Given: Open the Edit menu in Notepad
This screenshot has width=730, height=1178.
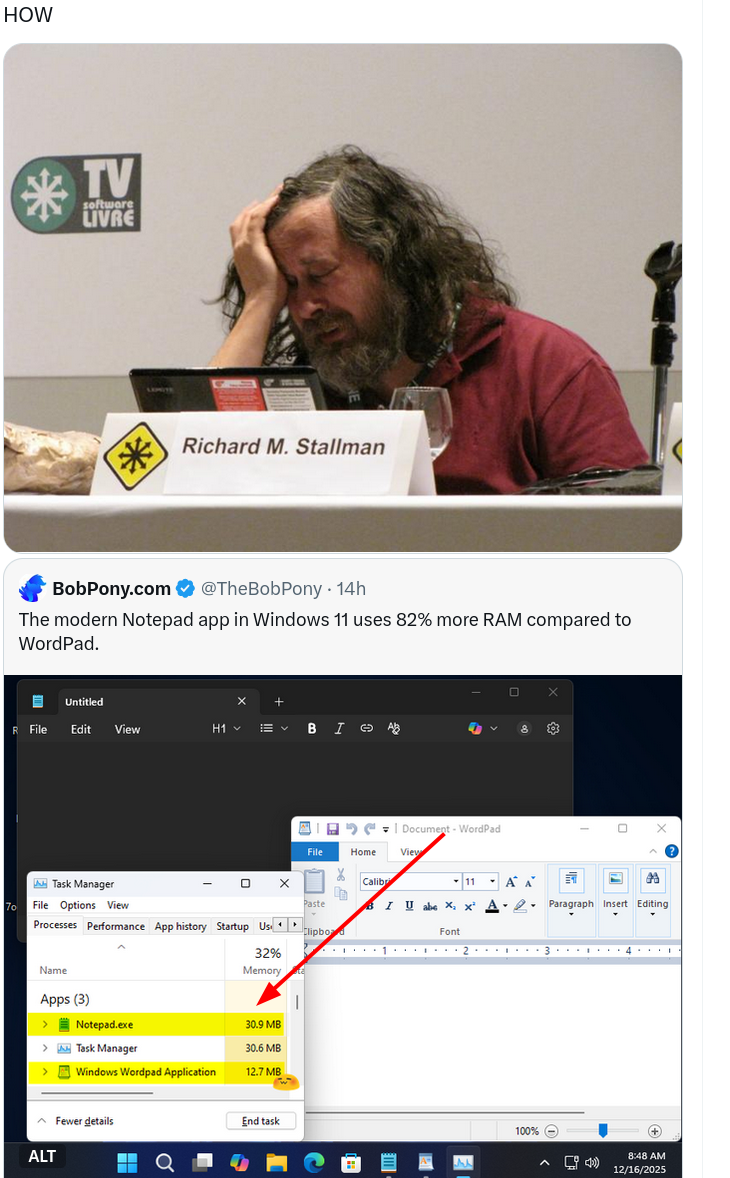Looking at the screenshot, I should 80,729.
